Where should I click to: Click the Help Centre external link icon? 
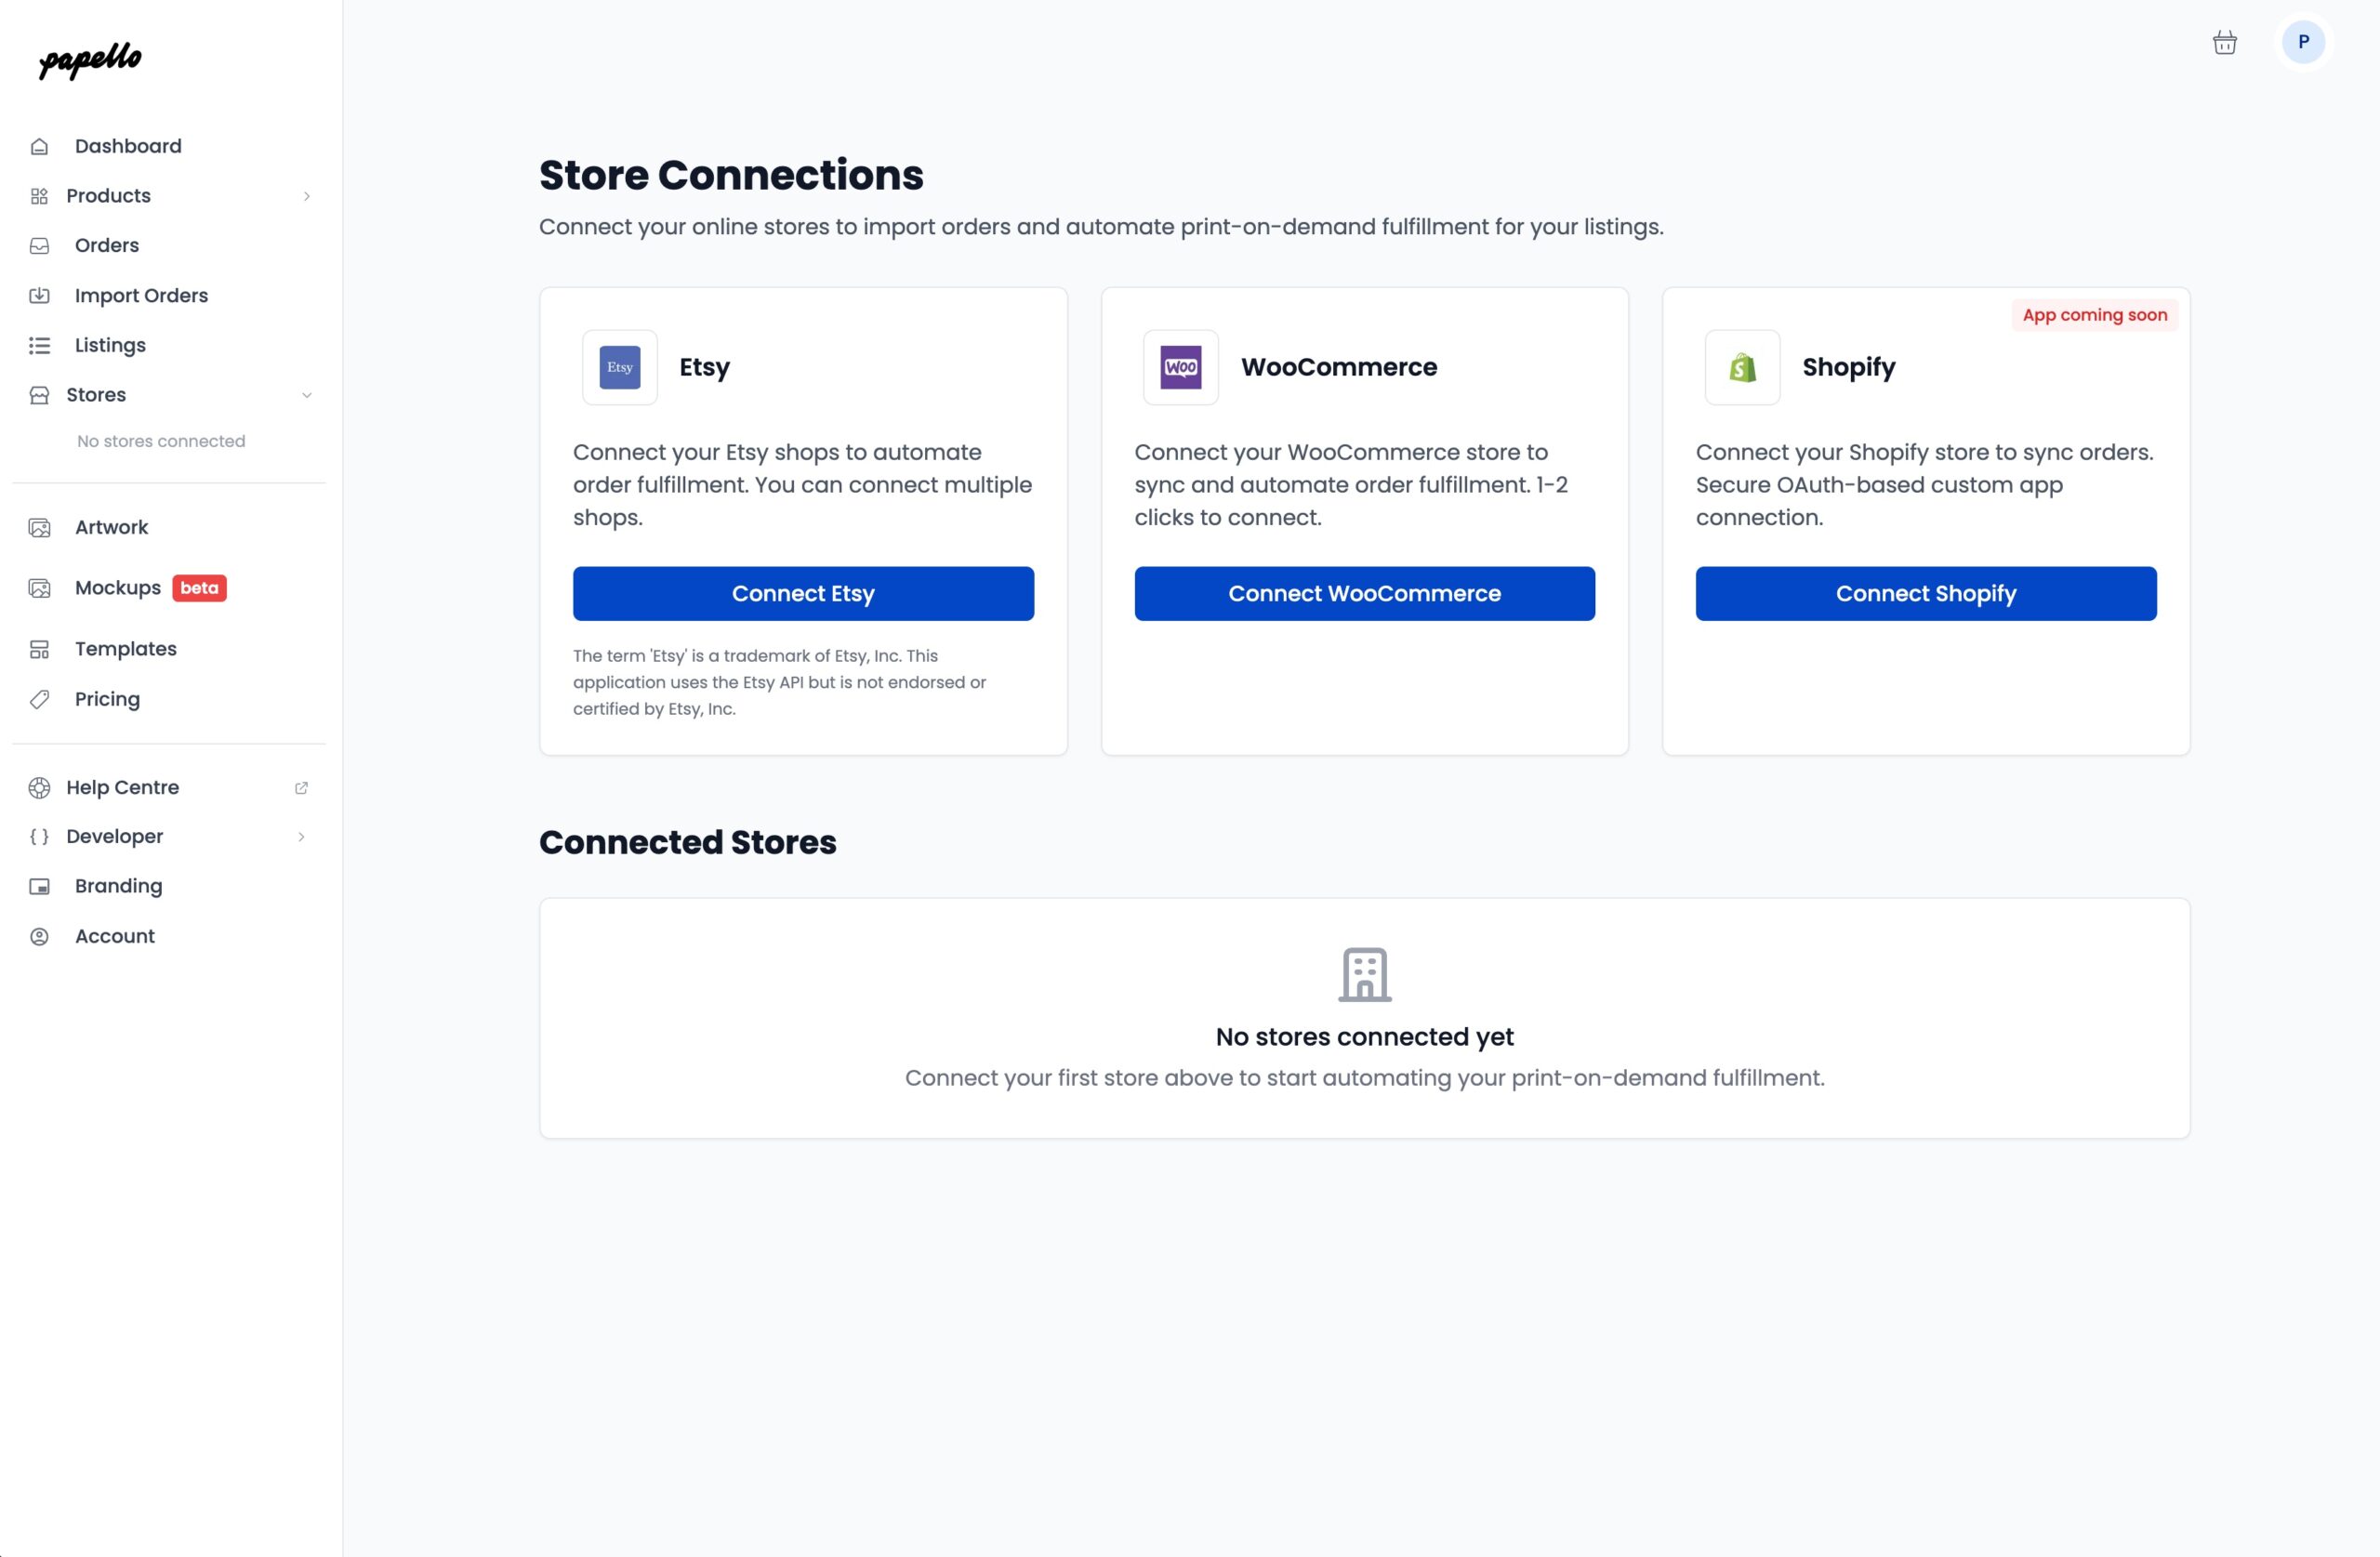(x=301, y=788)
